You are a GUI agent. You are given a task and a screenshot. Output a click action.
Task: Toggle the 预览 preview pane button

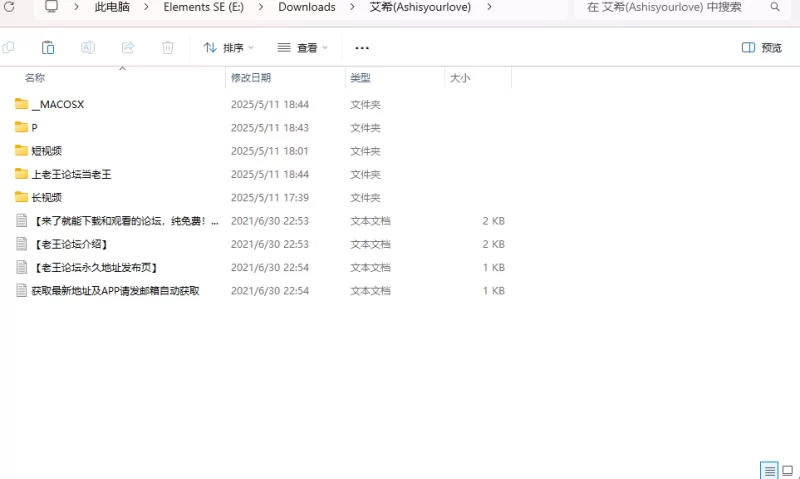pos(761,47)
